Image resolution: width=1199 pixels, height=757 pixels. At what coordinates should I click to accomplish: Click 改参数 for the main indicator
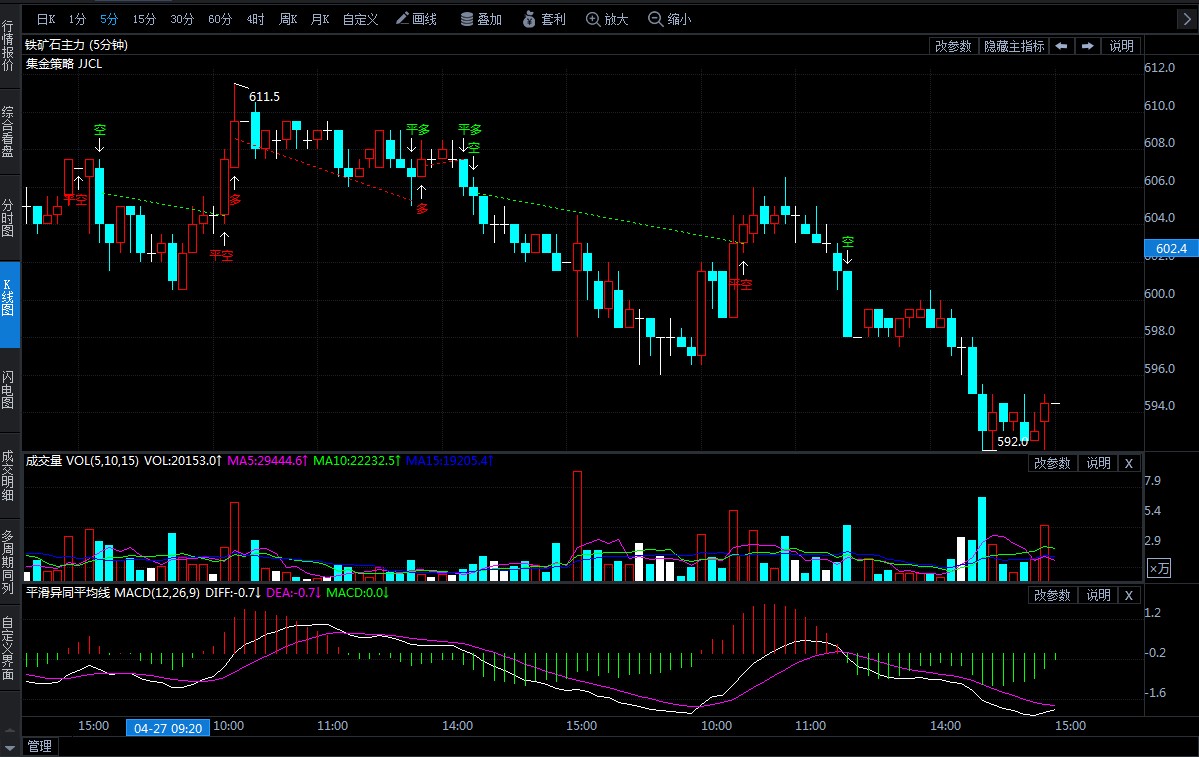coord(954,46)
